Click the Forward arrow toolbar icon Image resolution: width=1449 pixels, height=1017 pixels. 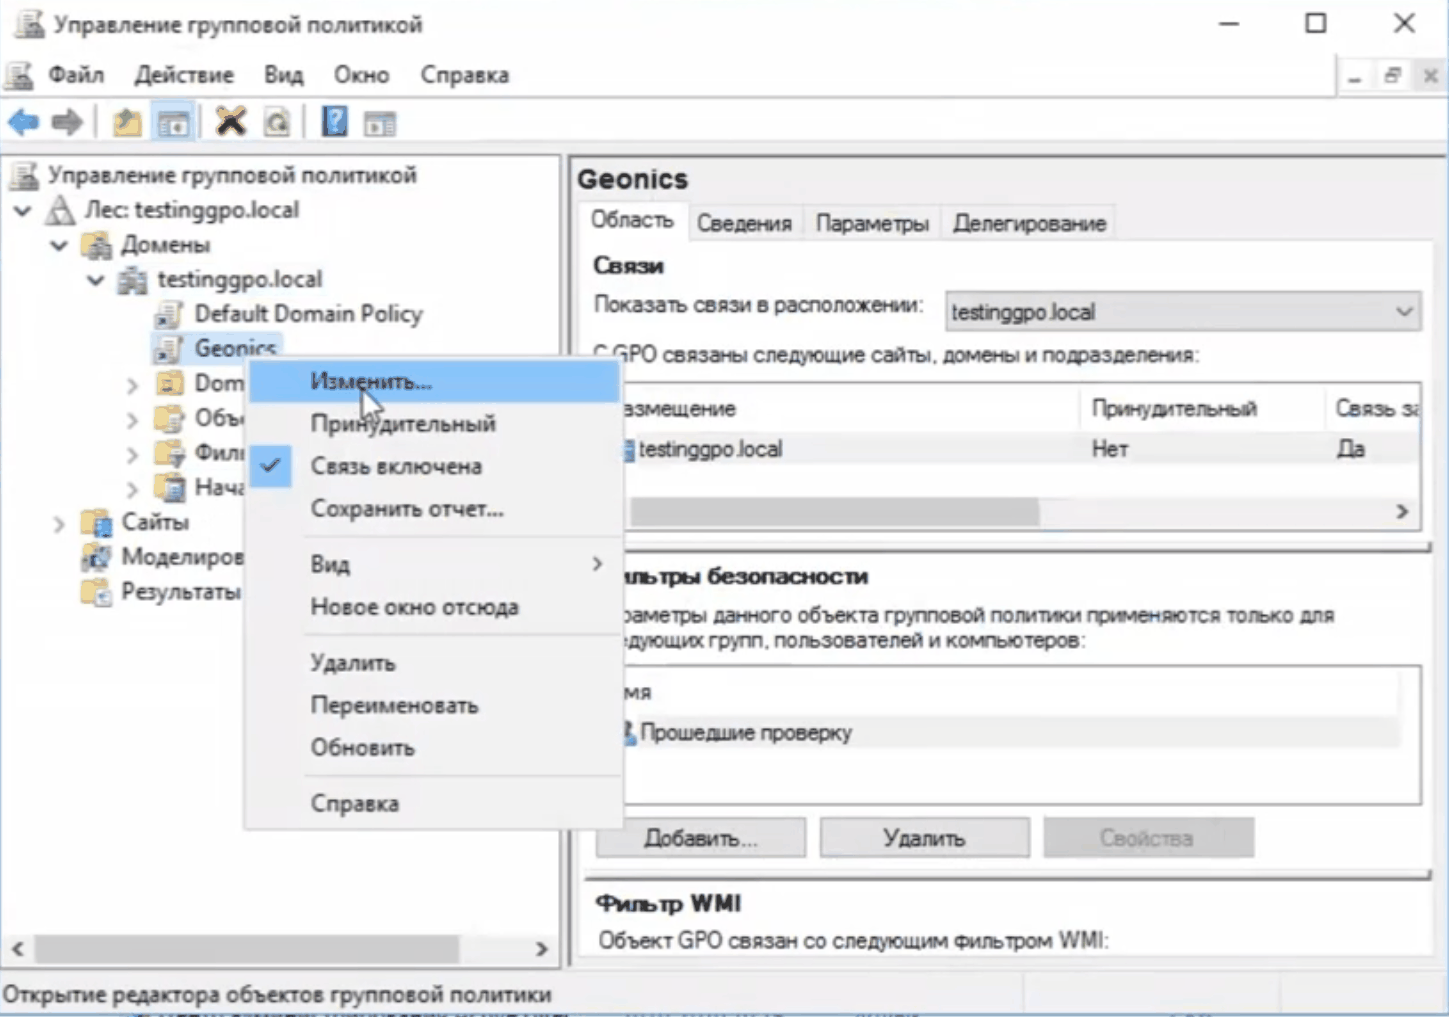coord(67,123)
